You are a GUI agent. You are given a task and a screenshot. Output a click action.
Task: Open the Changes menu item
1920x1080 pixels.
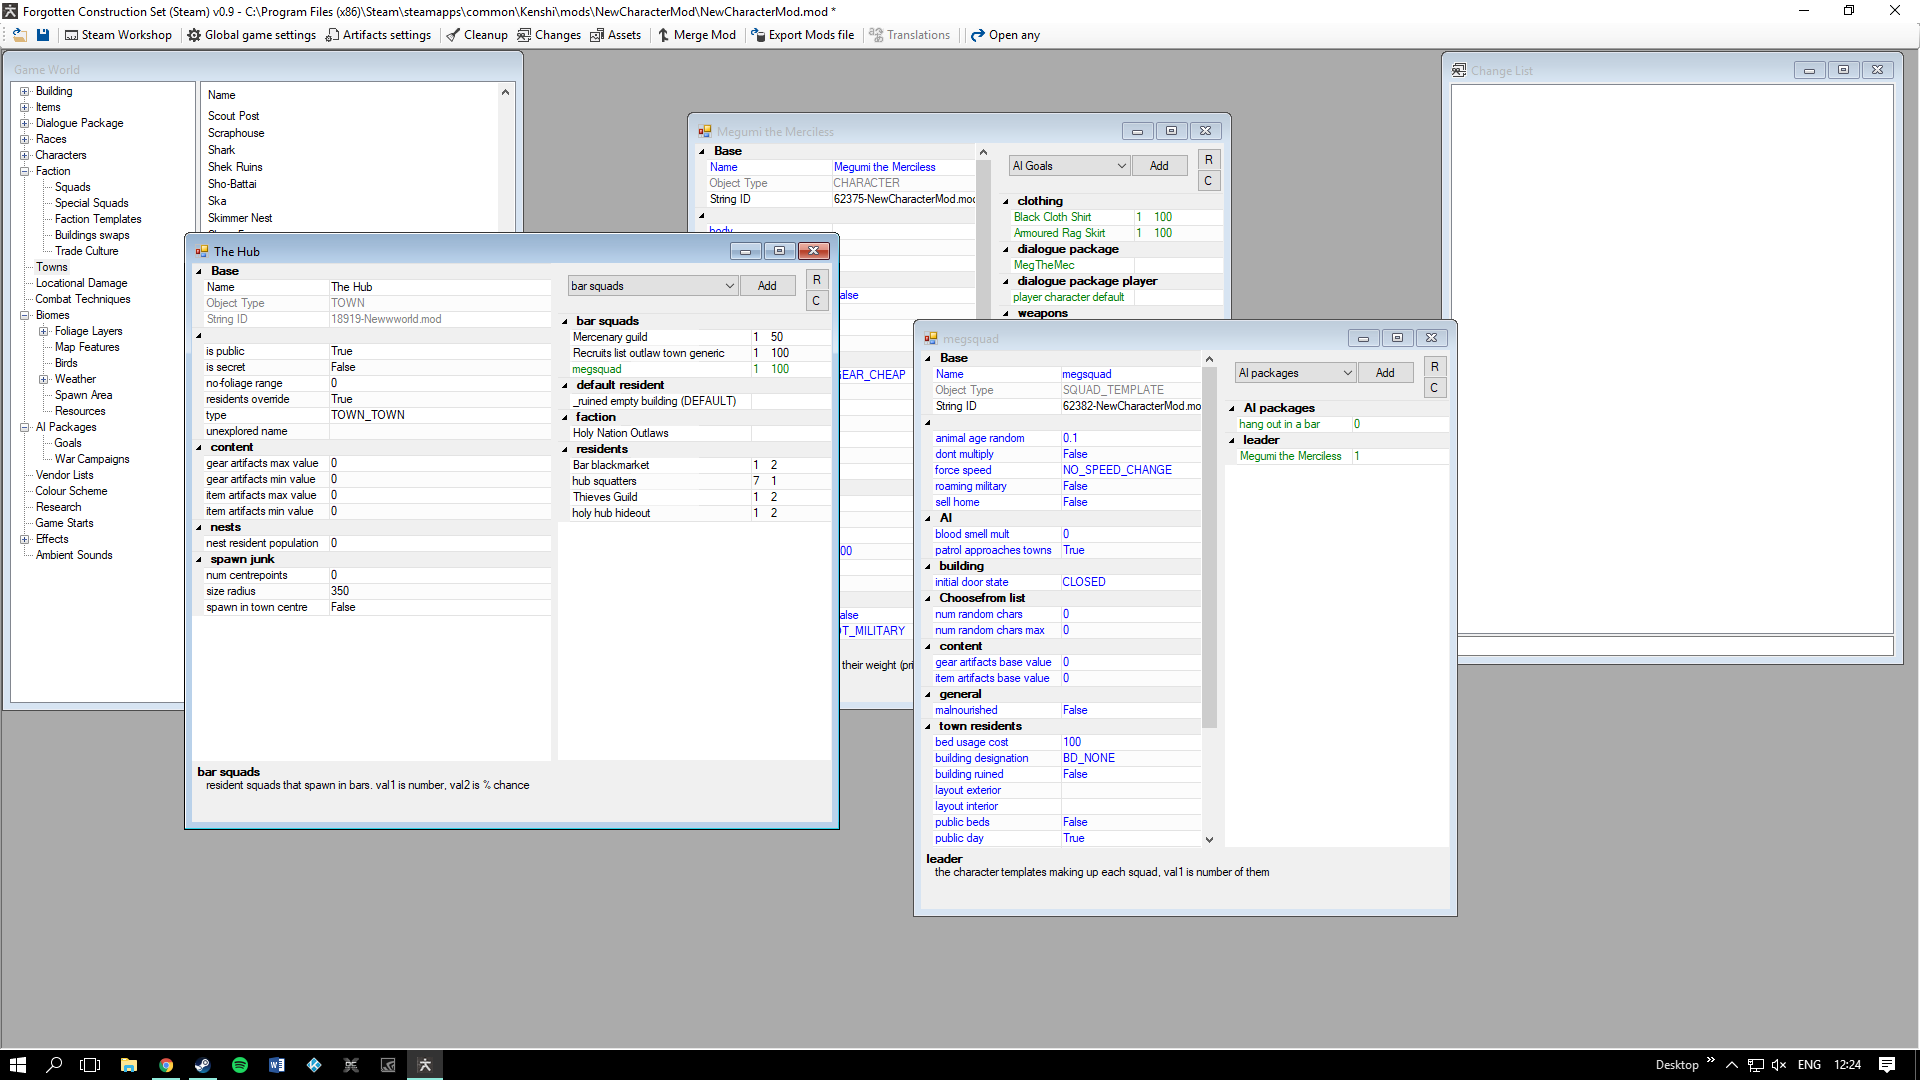point(548,35)
